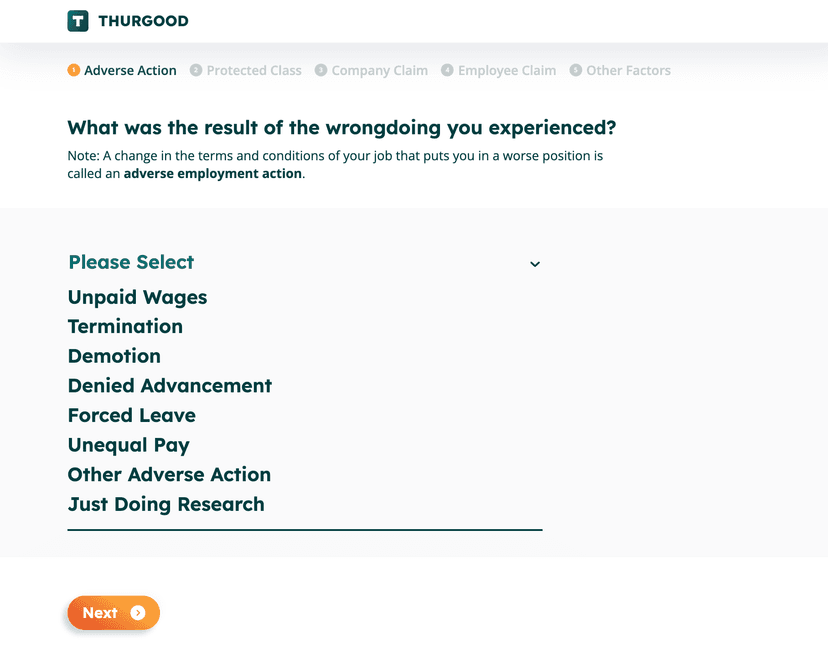Viewport: 828px width, 657px height.
Task: Select the Forced Leave option
Action: point(131,415)
